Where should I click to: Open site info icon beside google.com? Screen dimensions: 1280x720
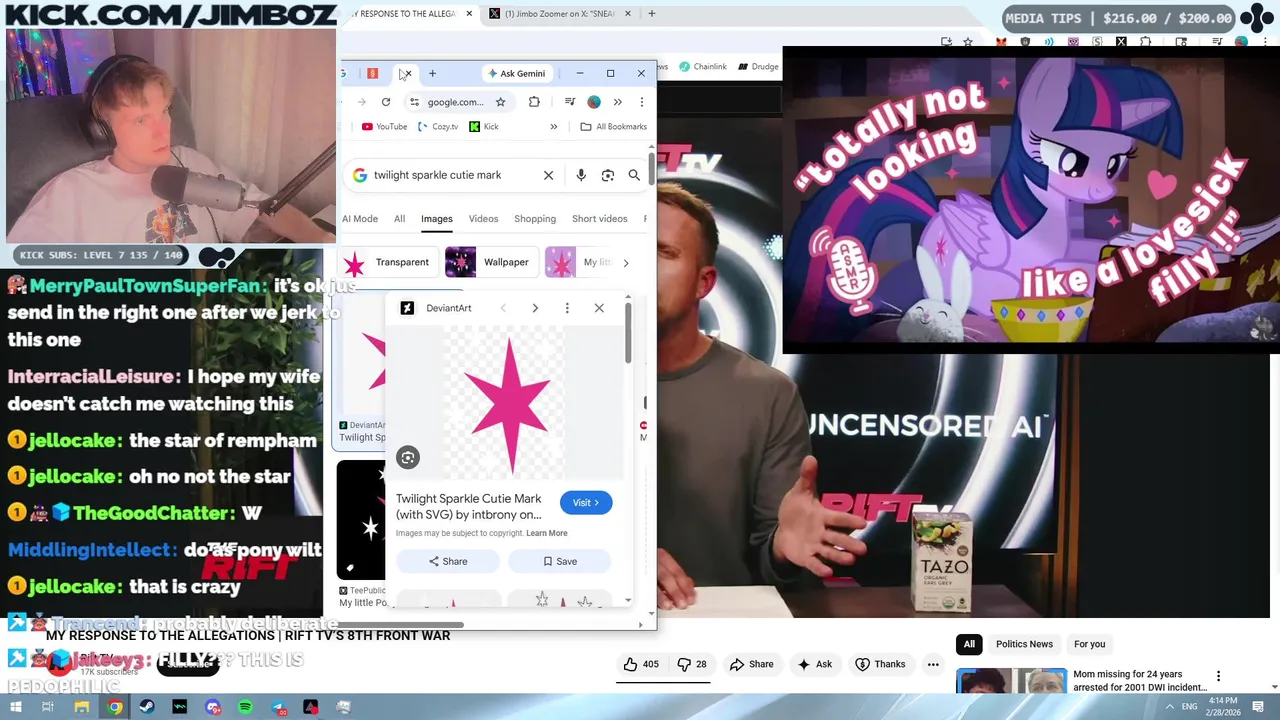(414, 102)
